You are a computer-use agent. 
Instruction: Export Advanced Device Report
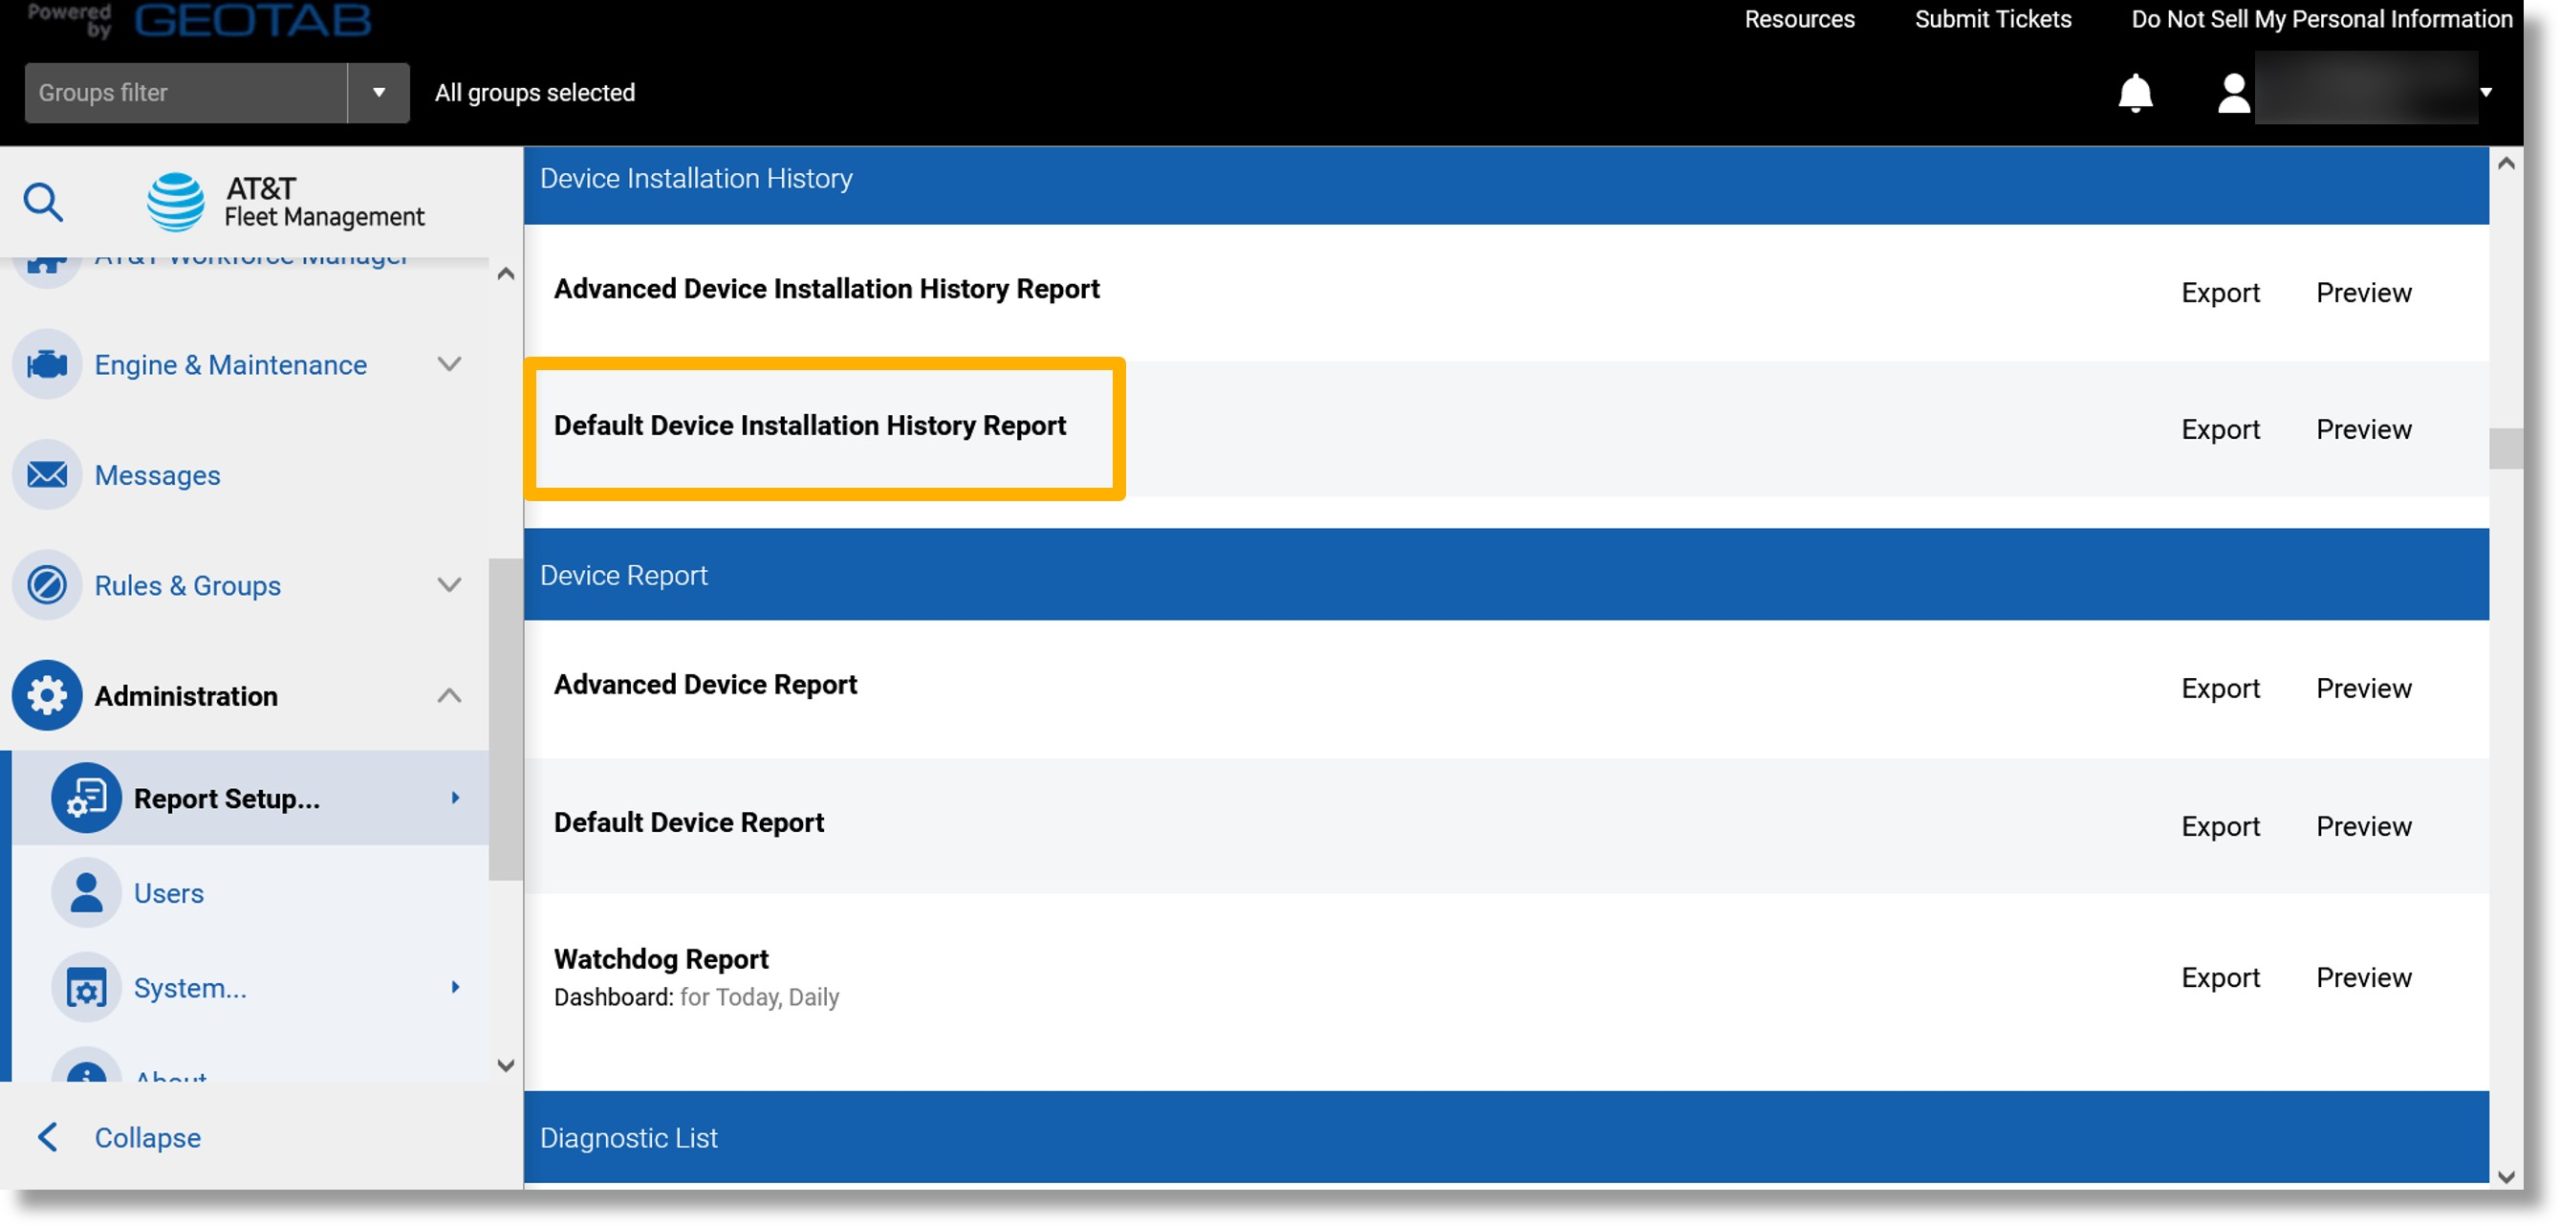[2220, 688]
